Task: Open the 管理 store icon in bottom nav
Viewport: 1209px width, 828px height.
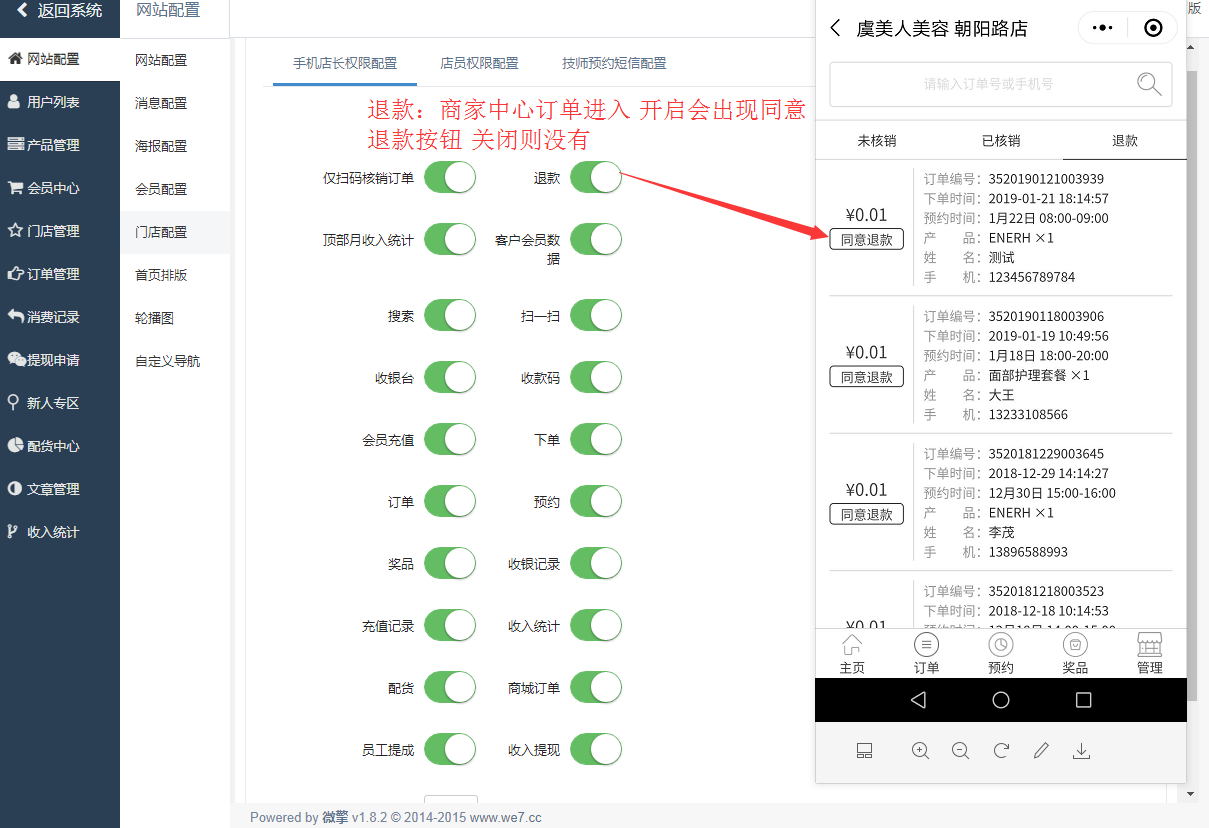Action: tap(1150, 645)
